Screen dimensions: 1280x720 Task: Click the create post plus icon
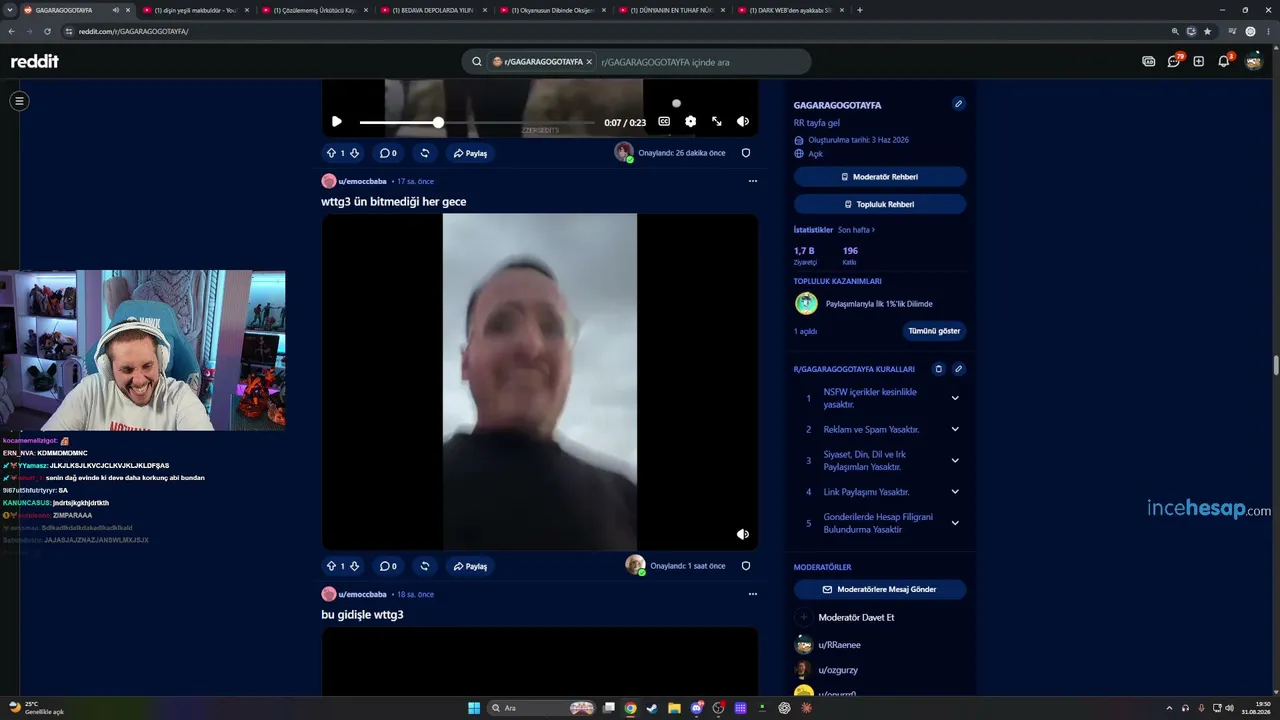(x=1198, y=61)
